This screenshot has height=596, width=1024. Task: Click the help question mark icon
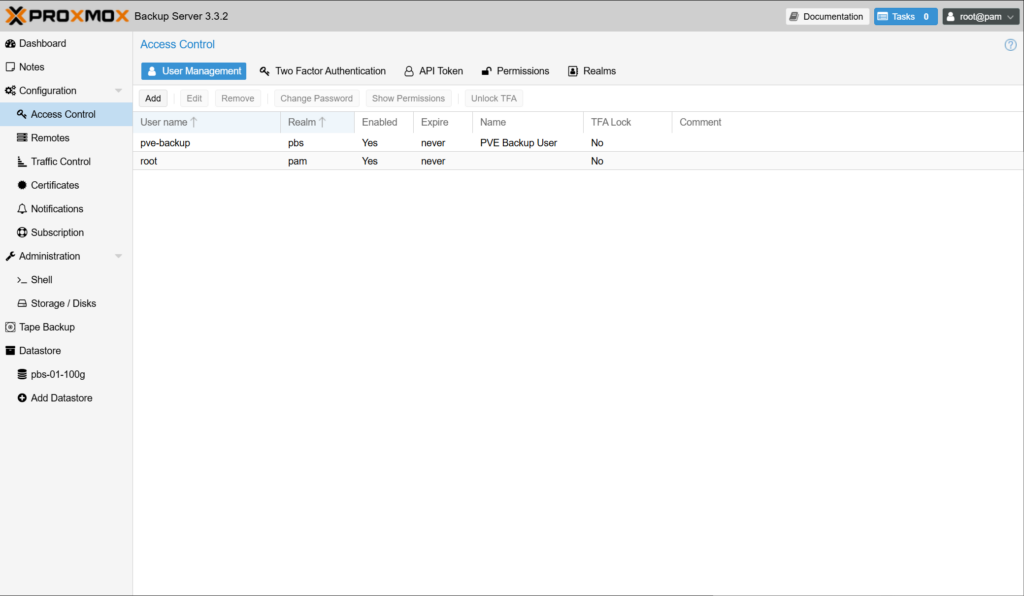pyautogui.click(x=1010, y=45)
